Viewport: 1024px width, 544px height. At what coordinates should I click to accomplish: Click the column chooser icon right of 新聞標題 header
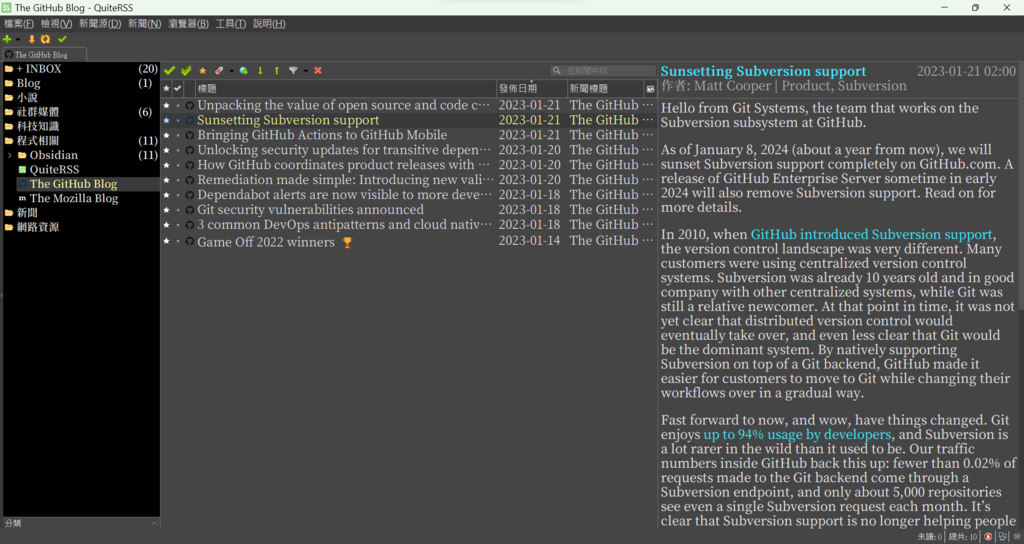(650, 89)
